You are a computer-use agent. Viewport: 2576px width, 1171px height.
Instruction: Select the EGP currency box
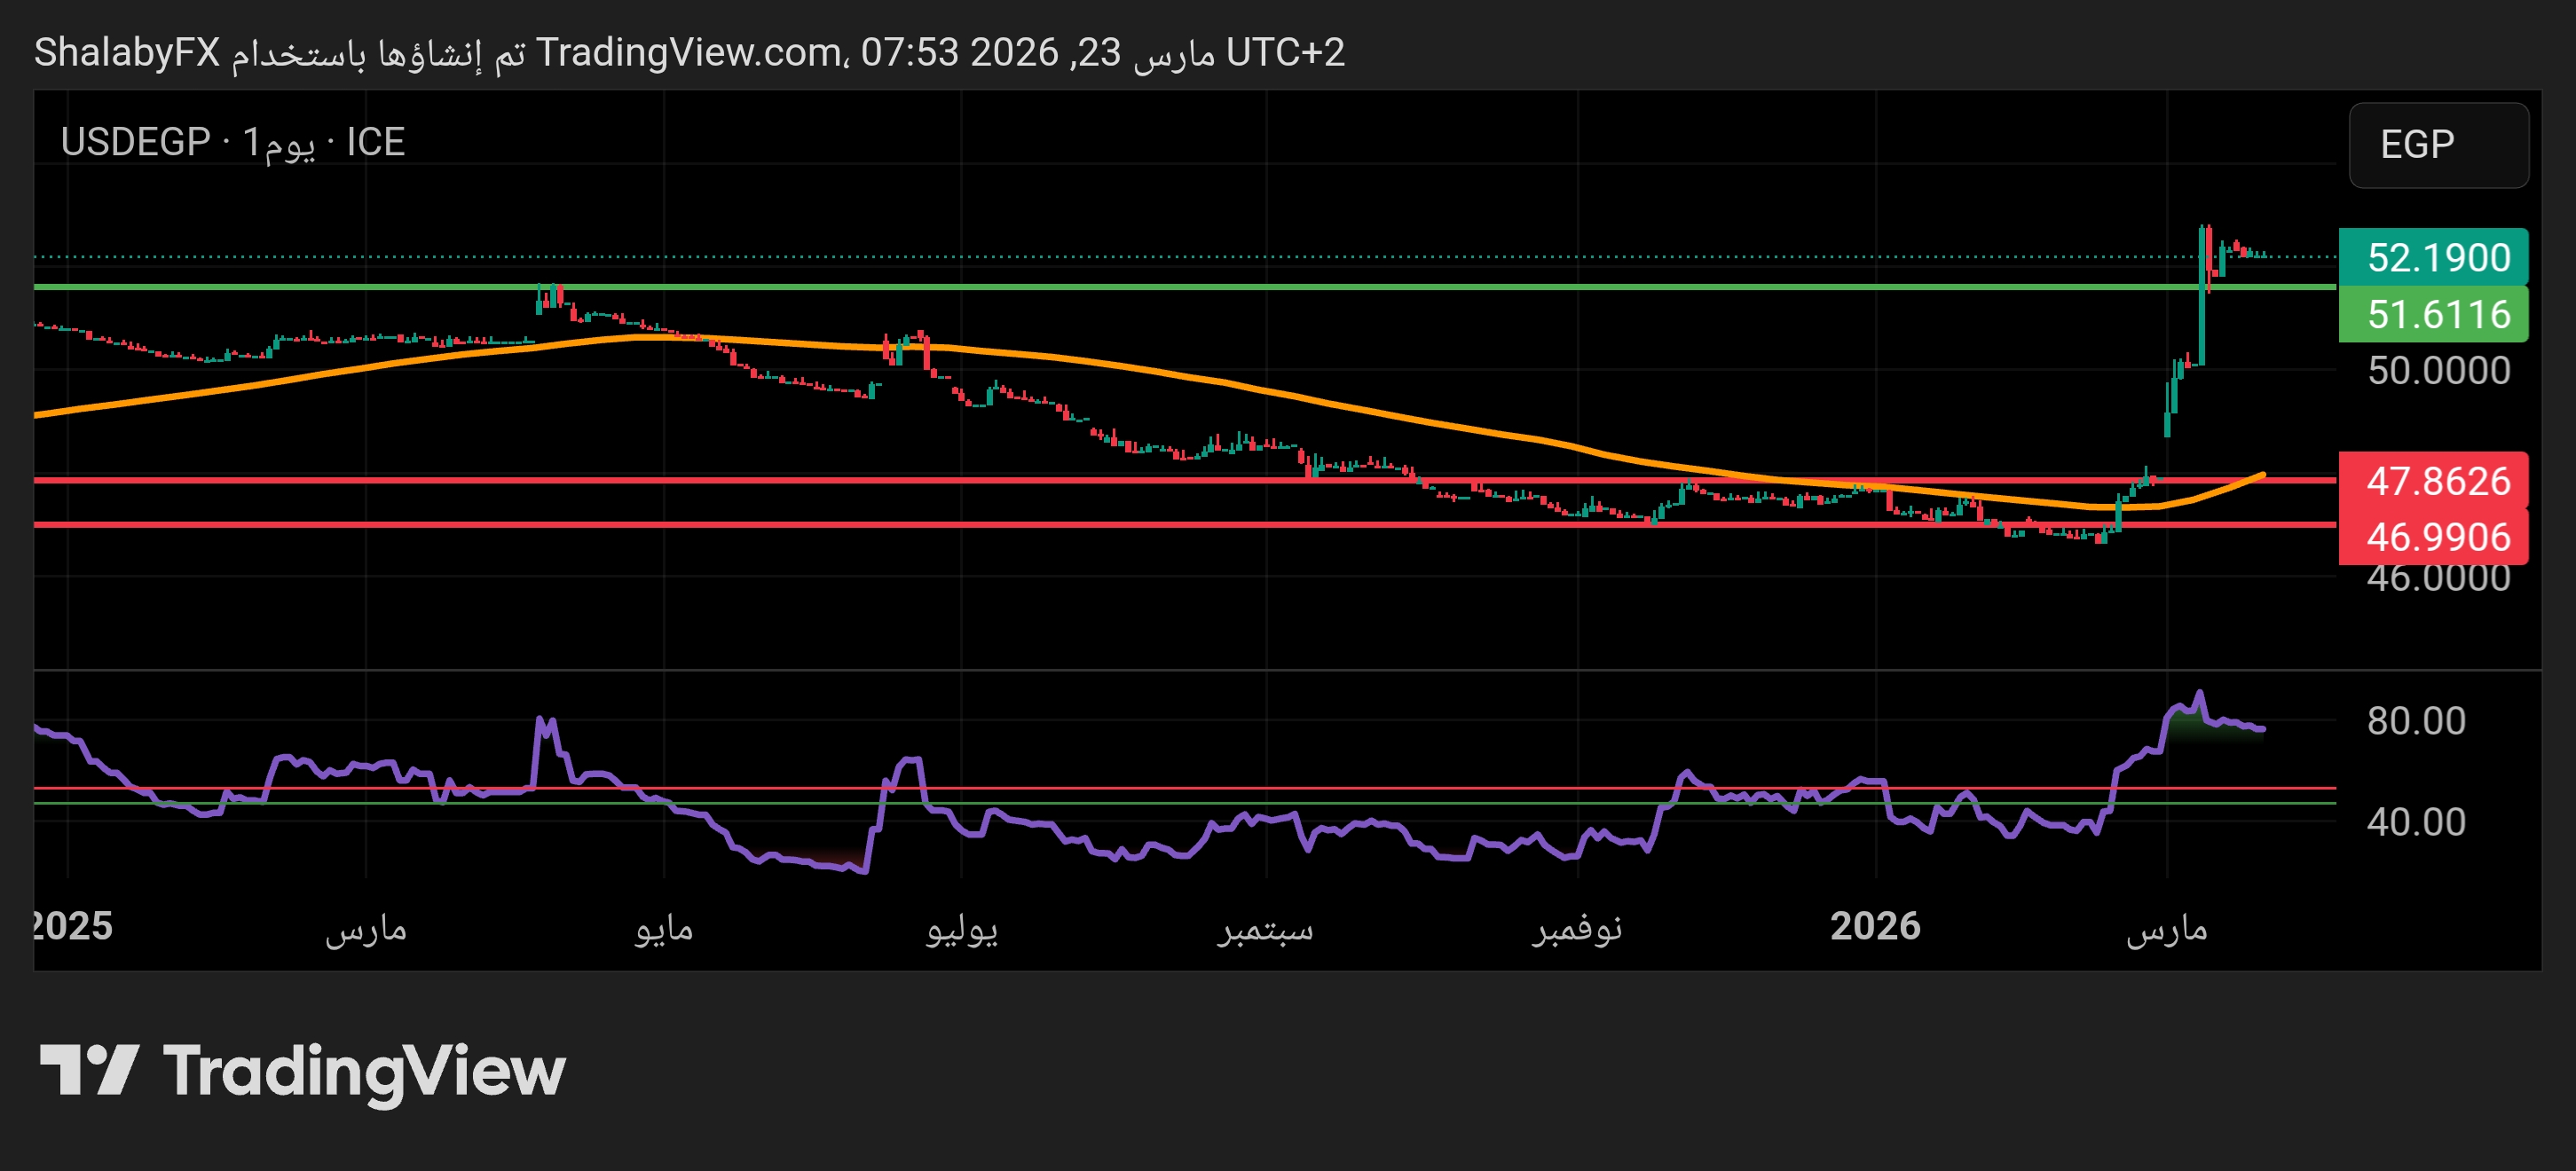coord(2437,145)
